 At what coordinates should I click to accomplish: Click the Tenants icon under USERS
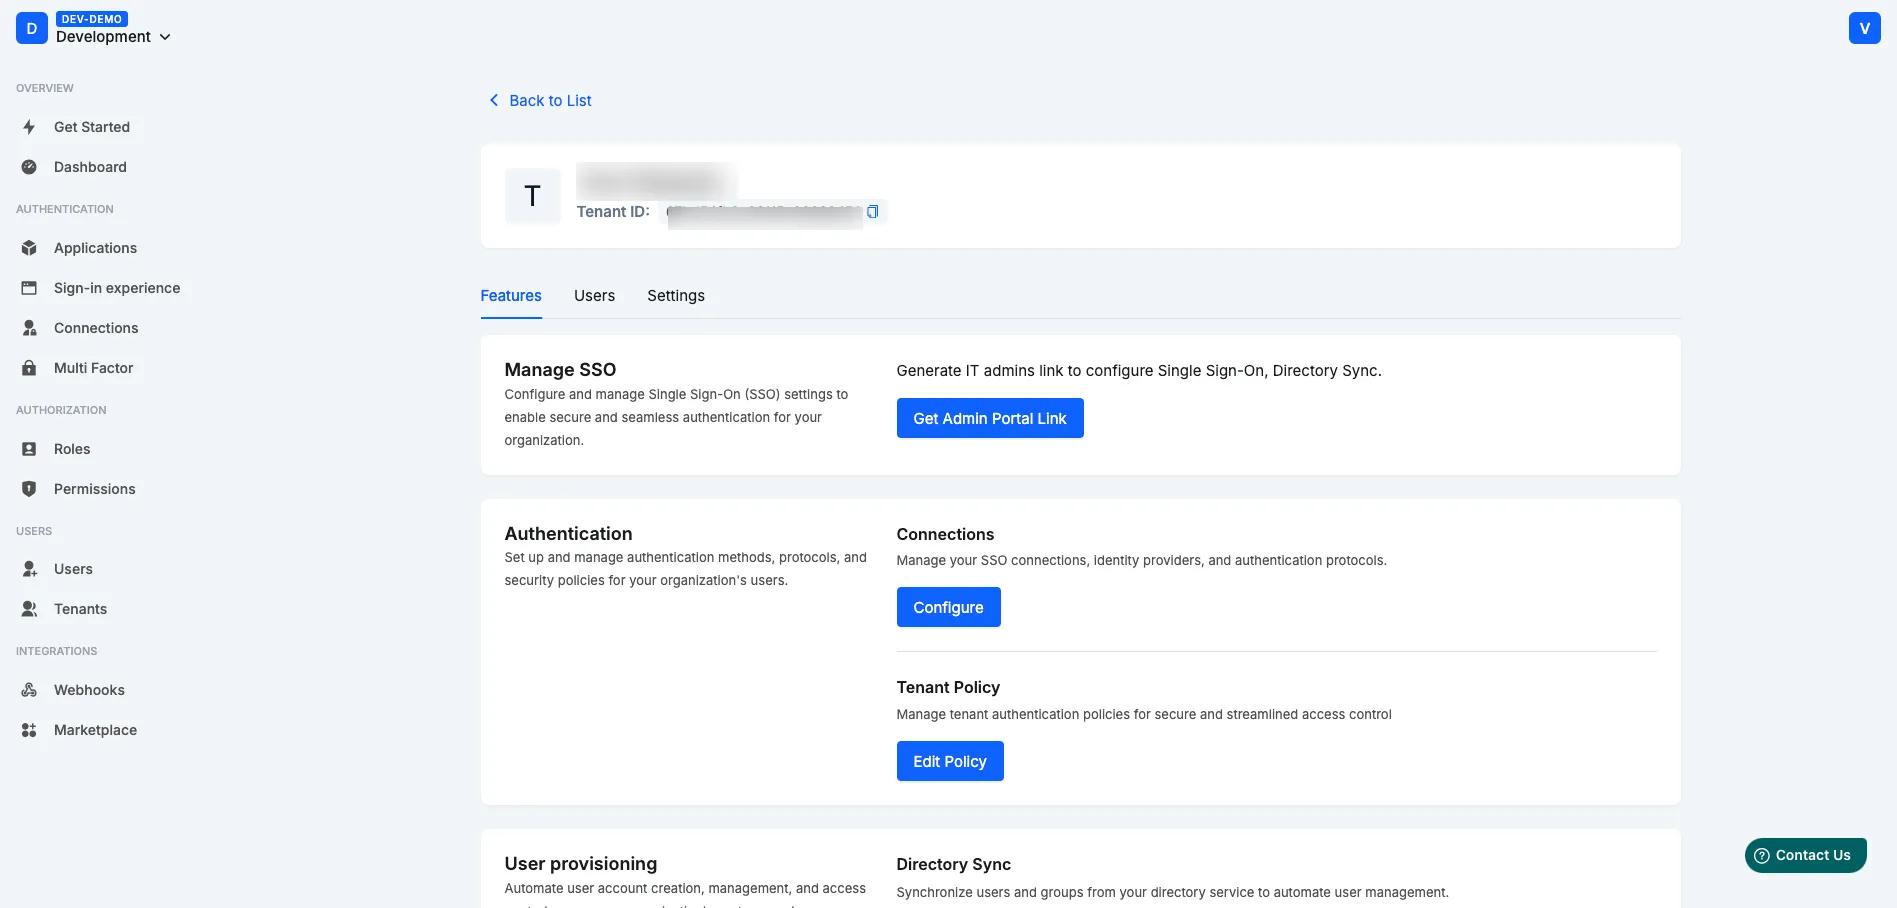(x=28, y=609)
